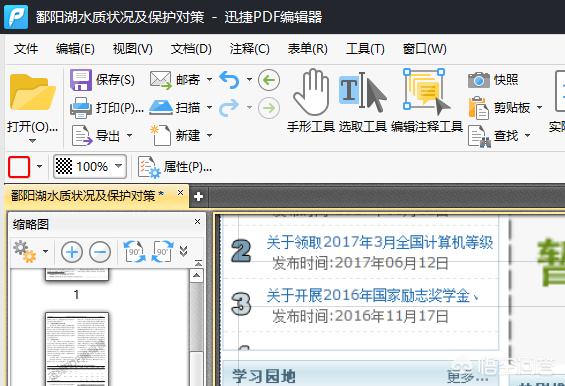The height and width of the screenshot is (386, 565).
Task: Click the 学习园地 section heading
Action: tap(264, 376)
